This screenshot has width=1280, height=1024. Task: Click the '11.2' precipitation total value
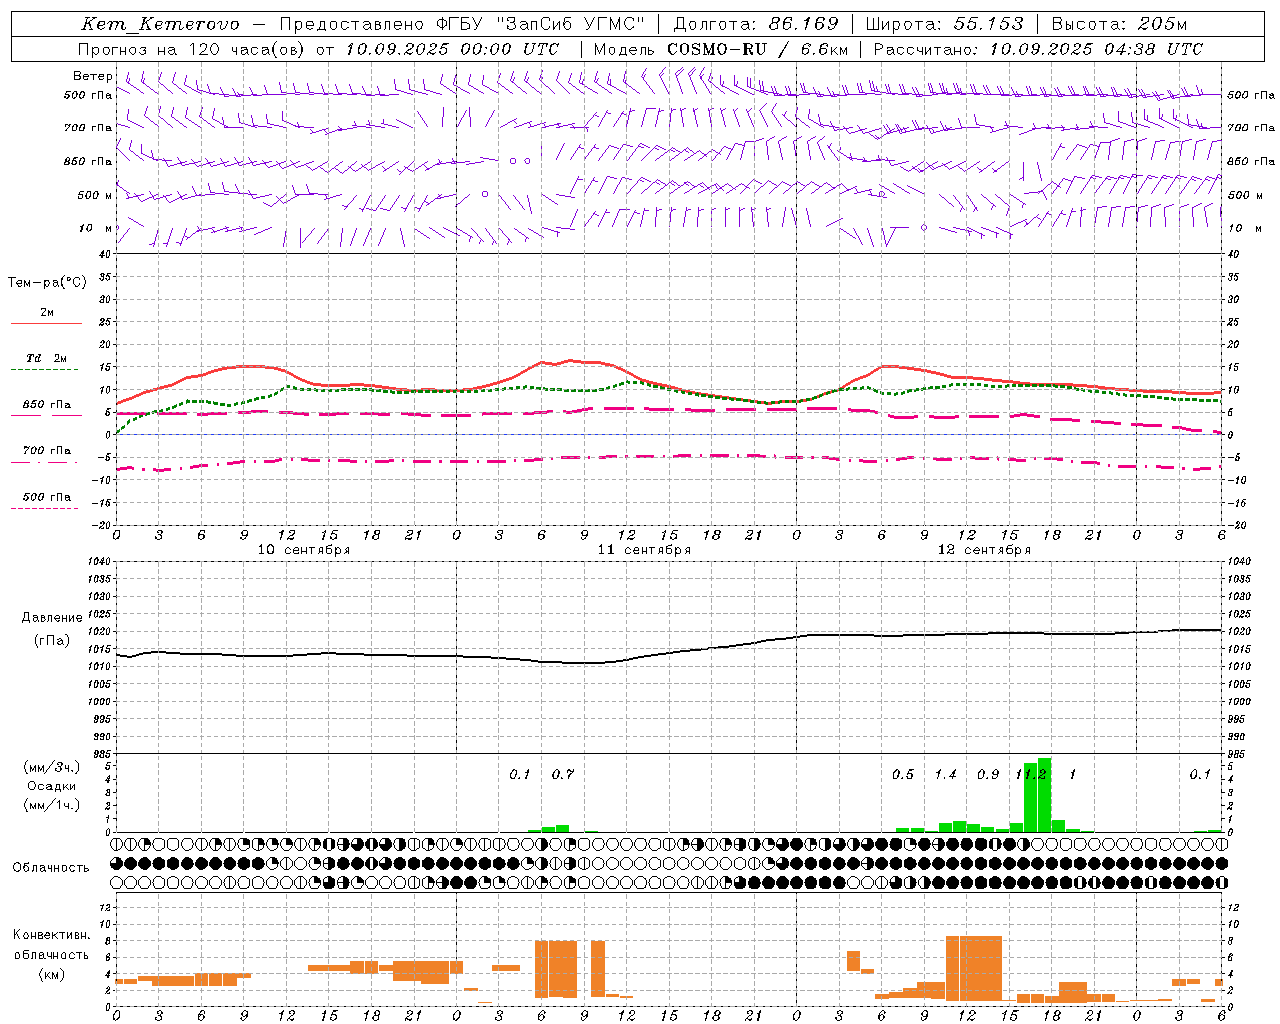(1031, 774)
